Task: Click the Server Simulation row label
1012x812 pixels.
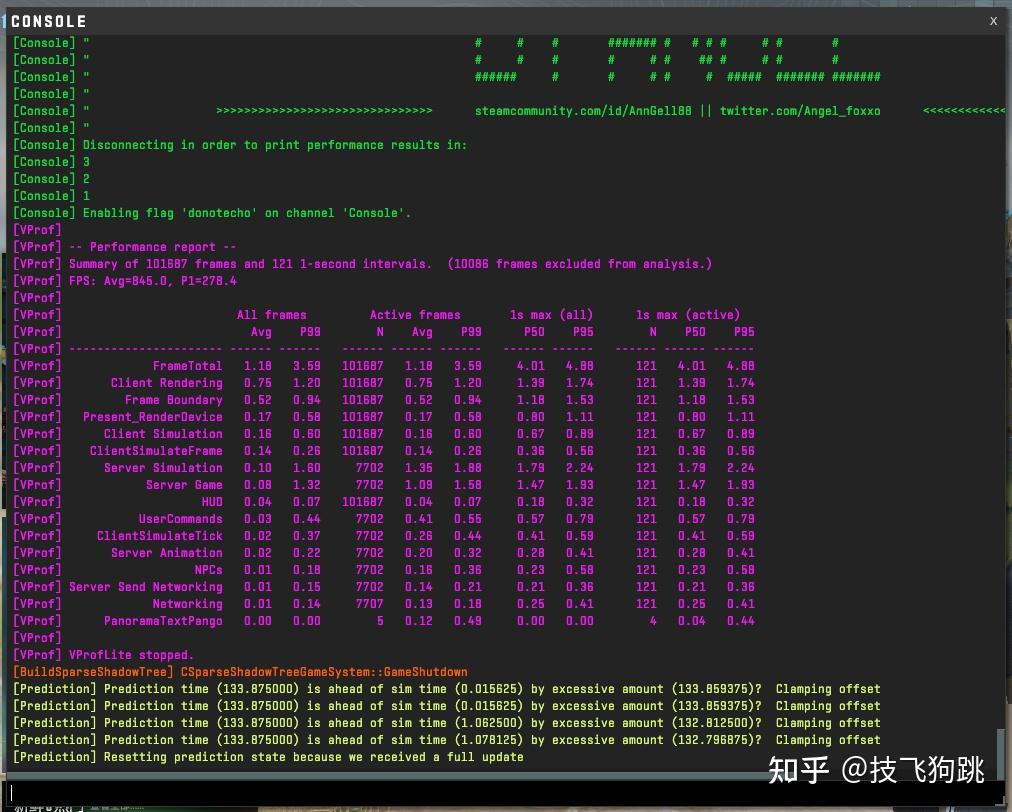Action: (x=163, y=468)
